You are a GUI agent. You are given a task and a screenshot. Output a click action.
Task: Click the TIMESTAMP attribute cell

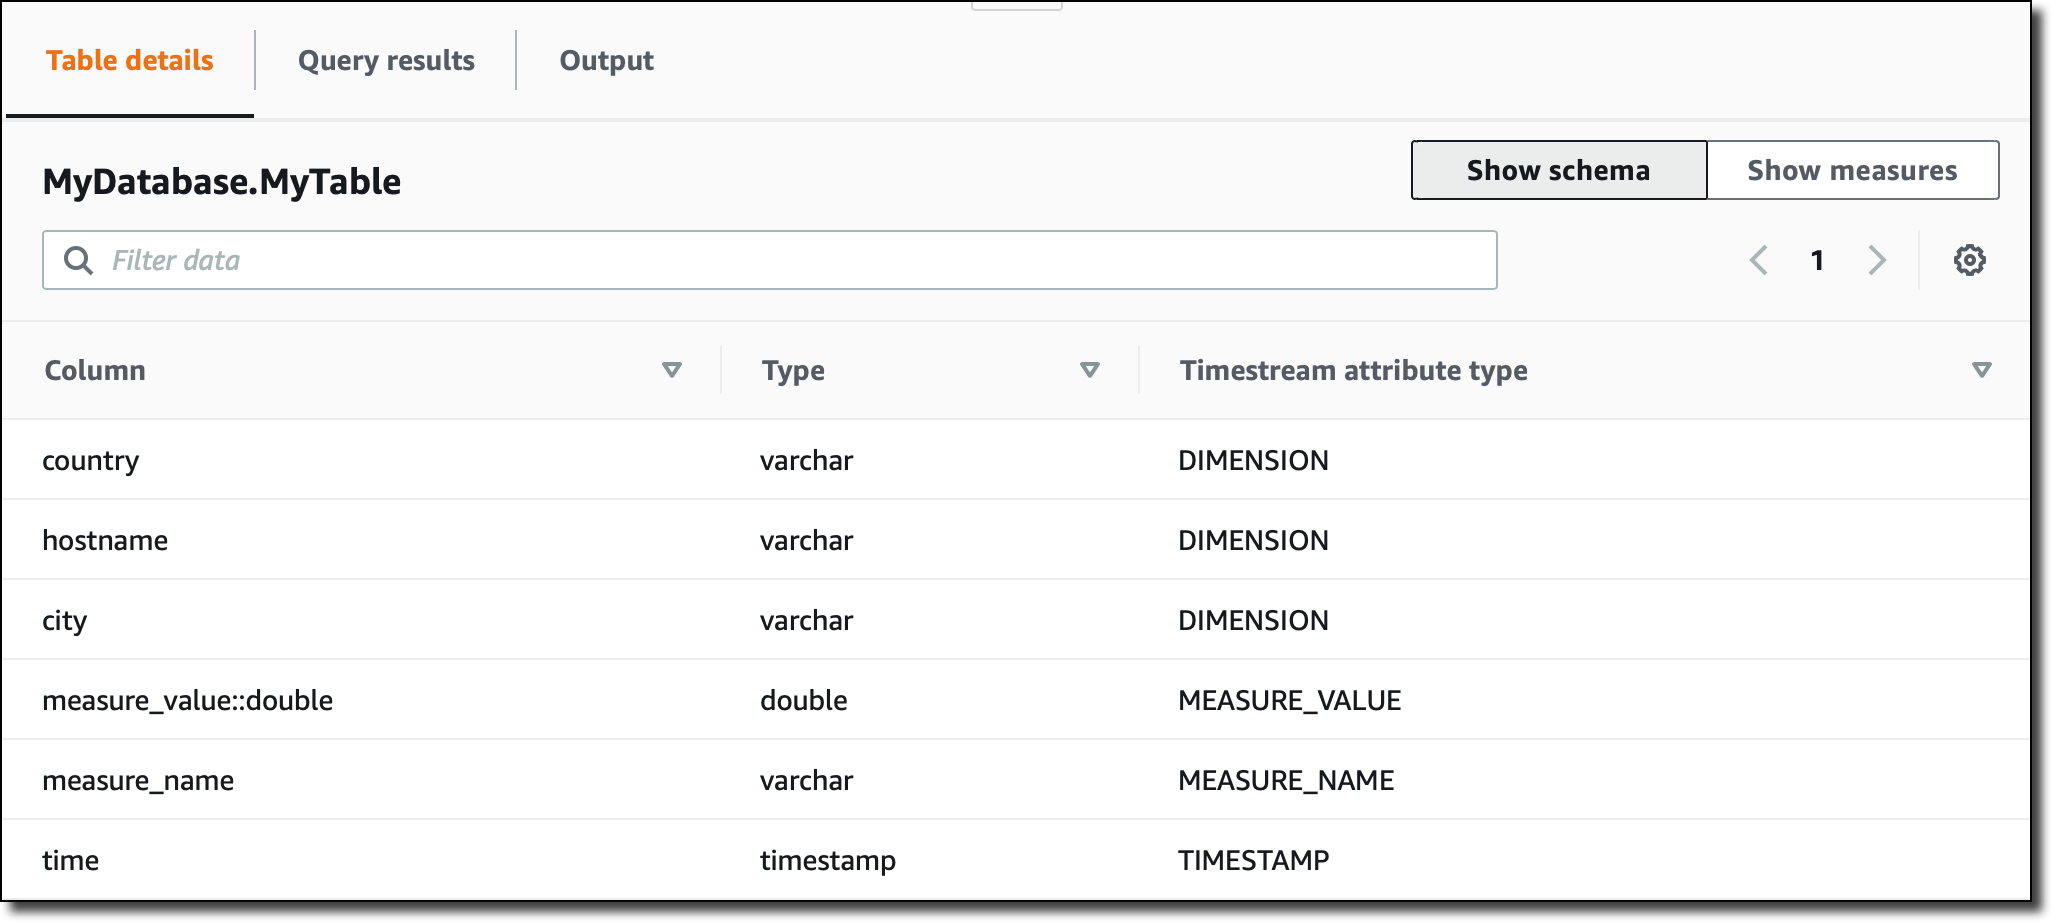[x=1254, y=860]
